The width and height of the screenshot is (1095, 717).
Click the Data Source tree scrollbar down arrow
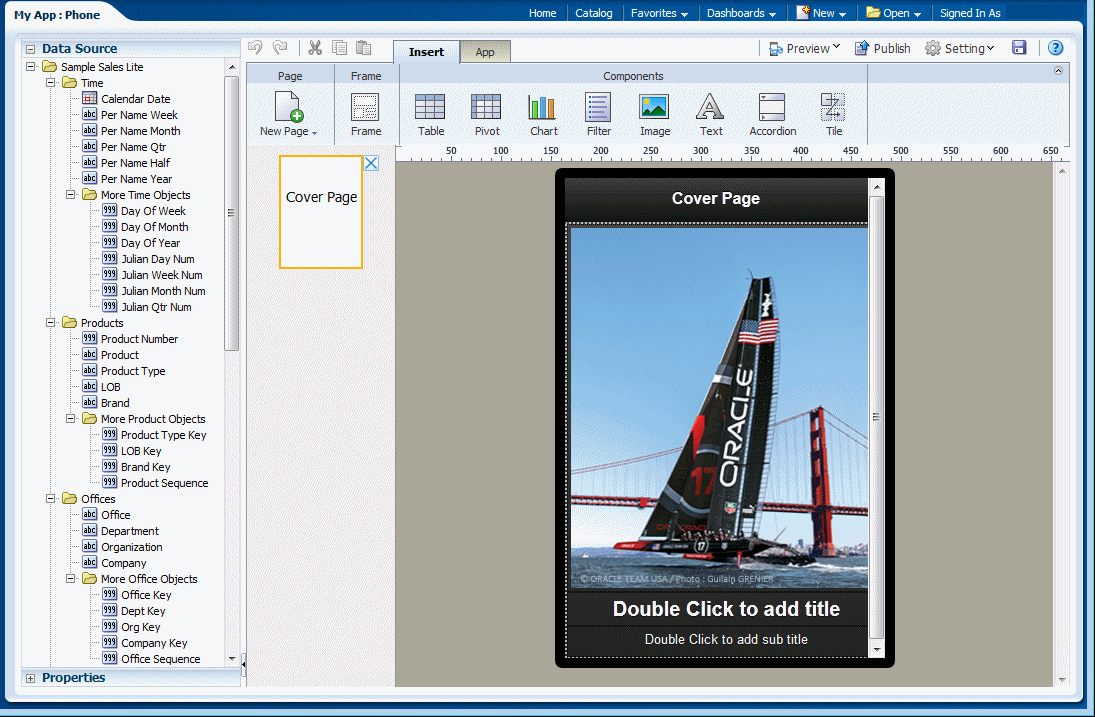[x=232, y=658]
